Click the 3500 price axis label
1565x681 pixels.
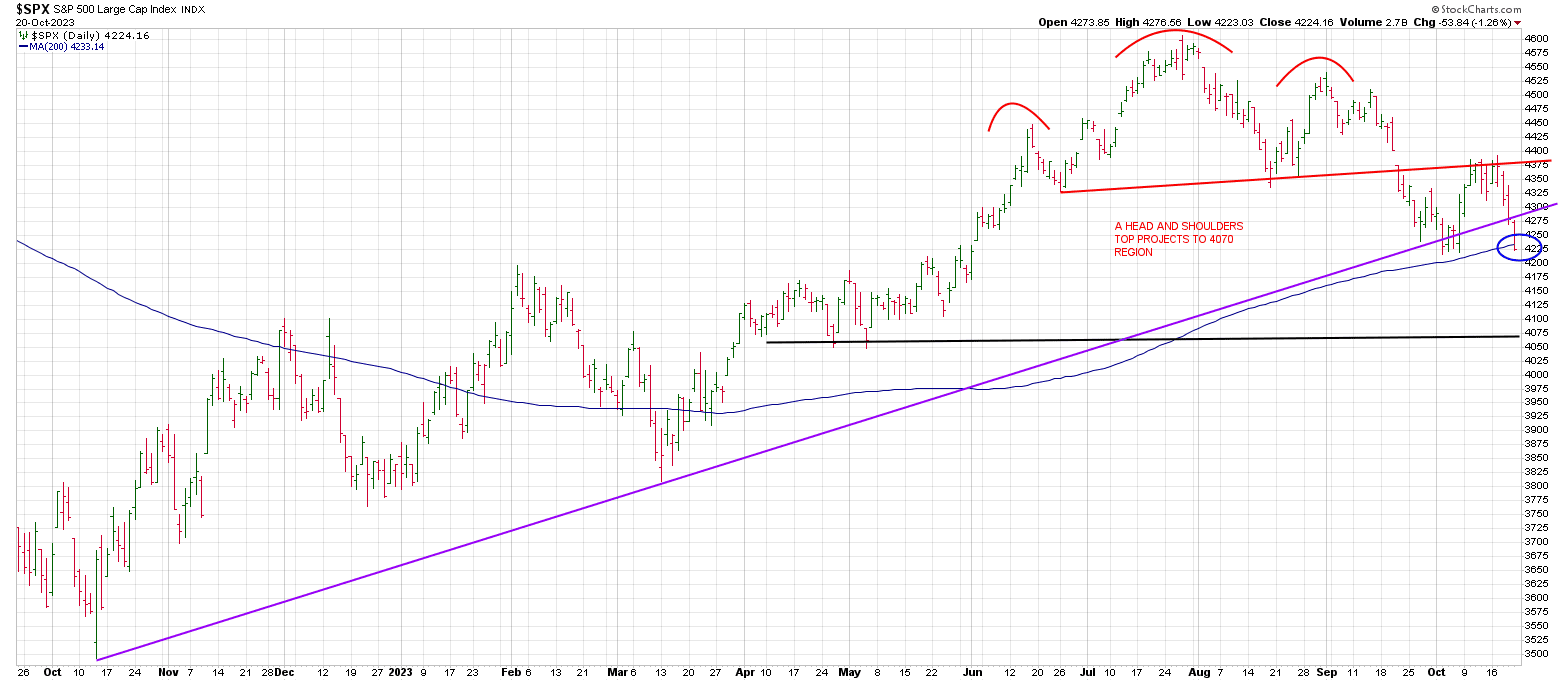1535,653
